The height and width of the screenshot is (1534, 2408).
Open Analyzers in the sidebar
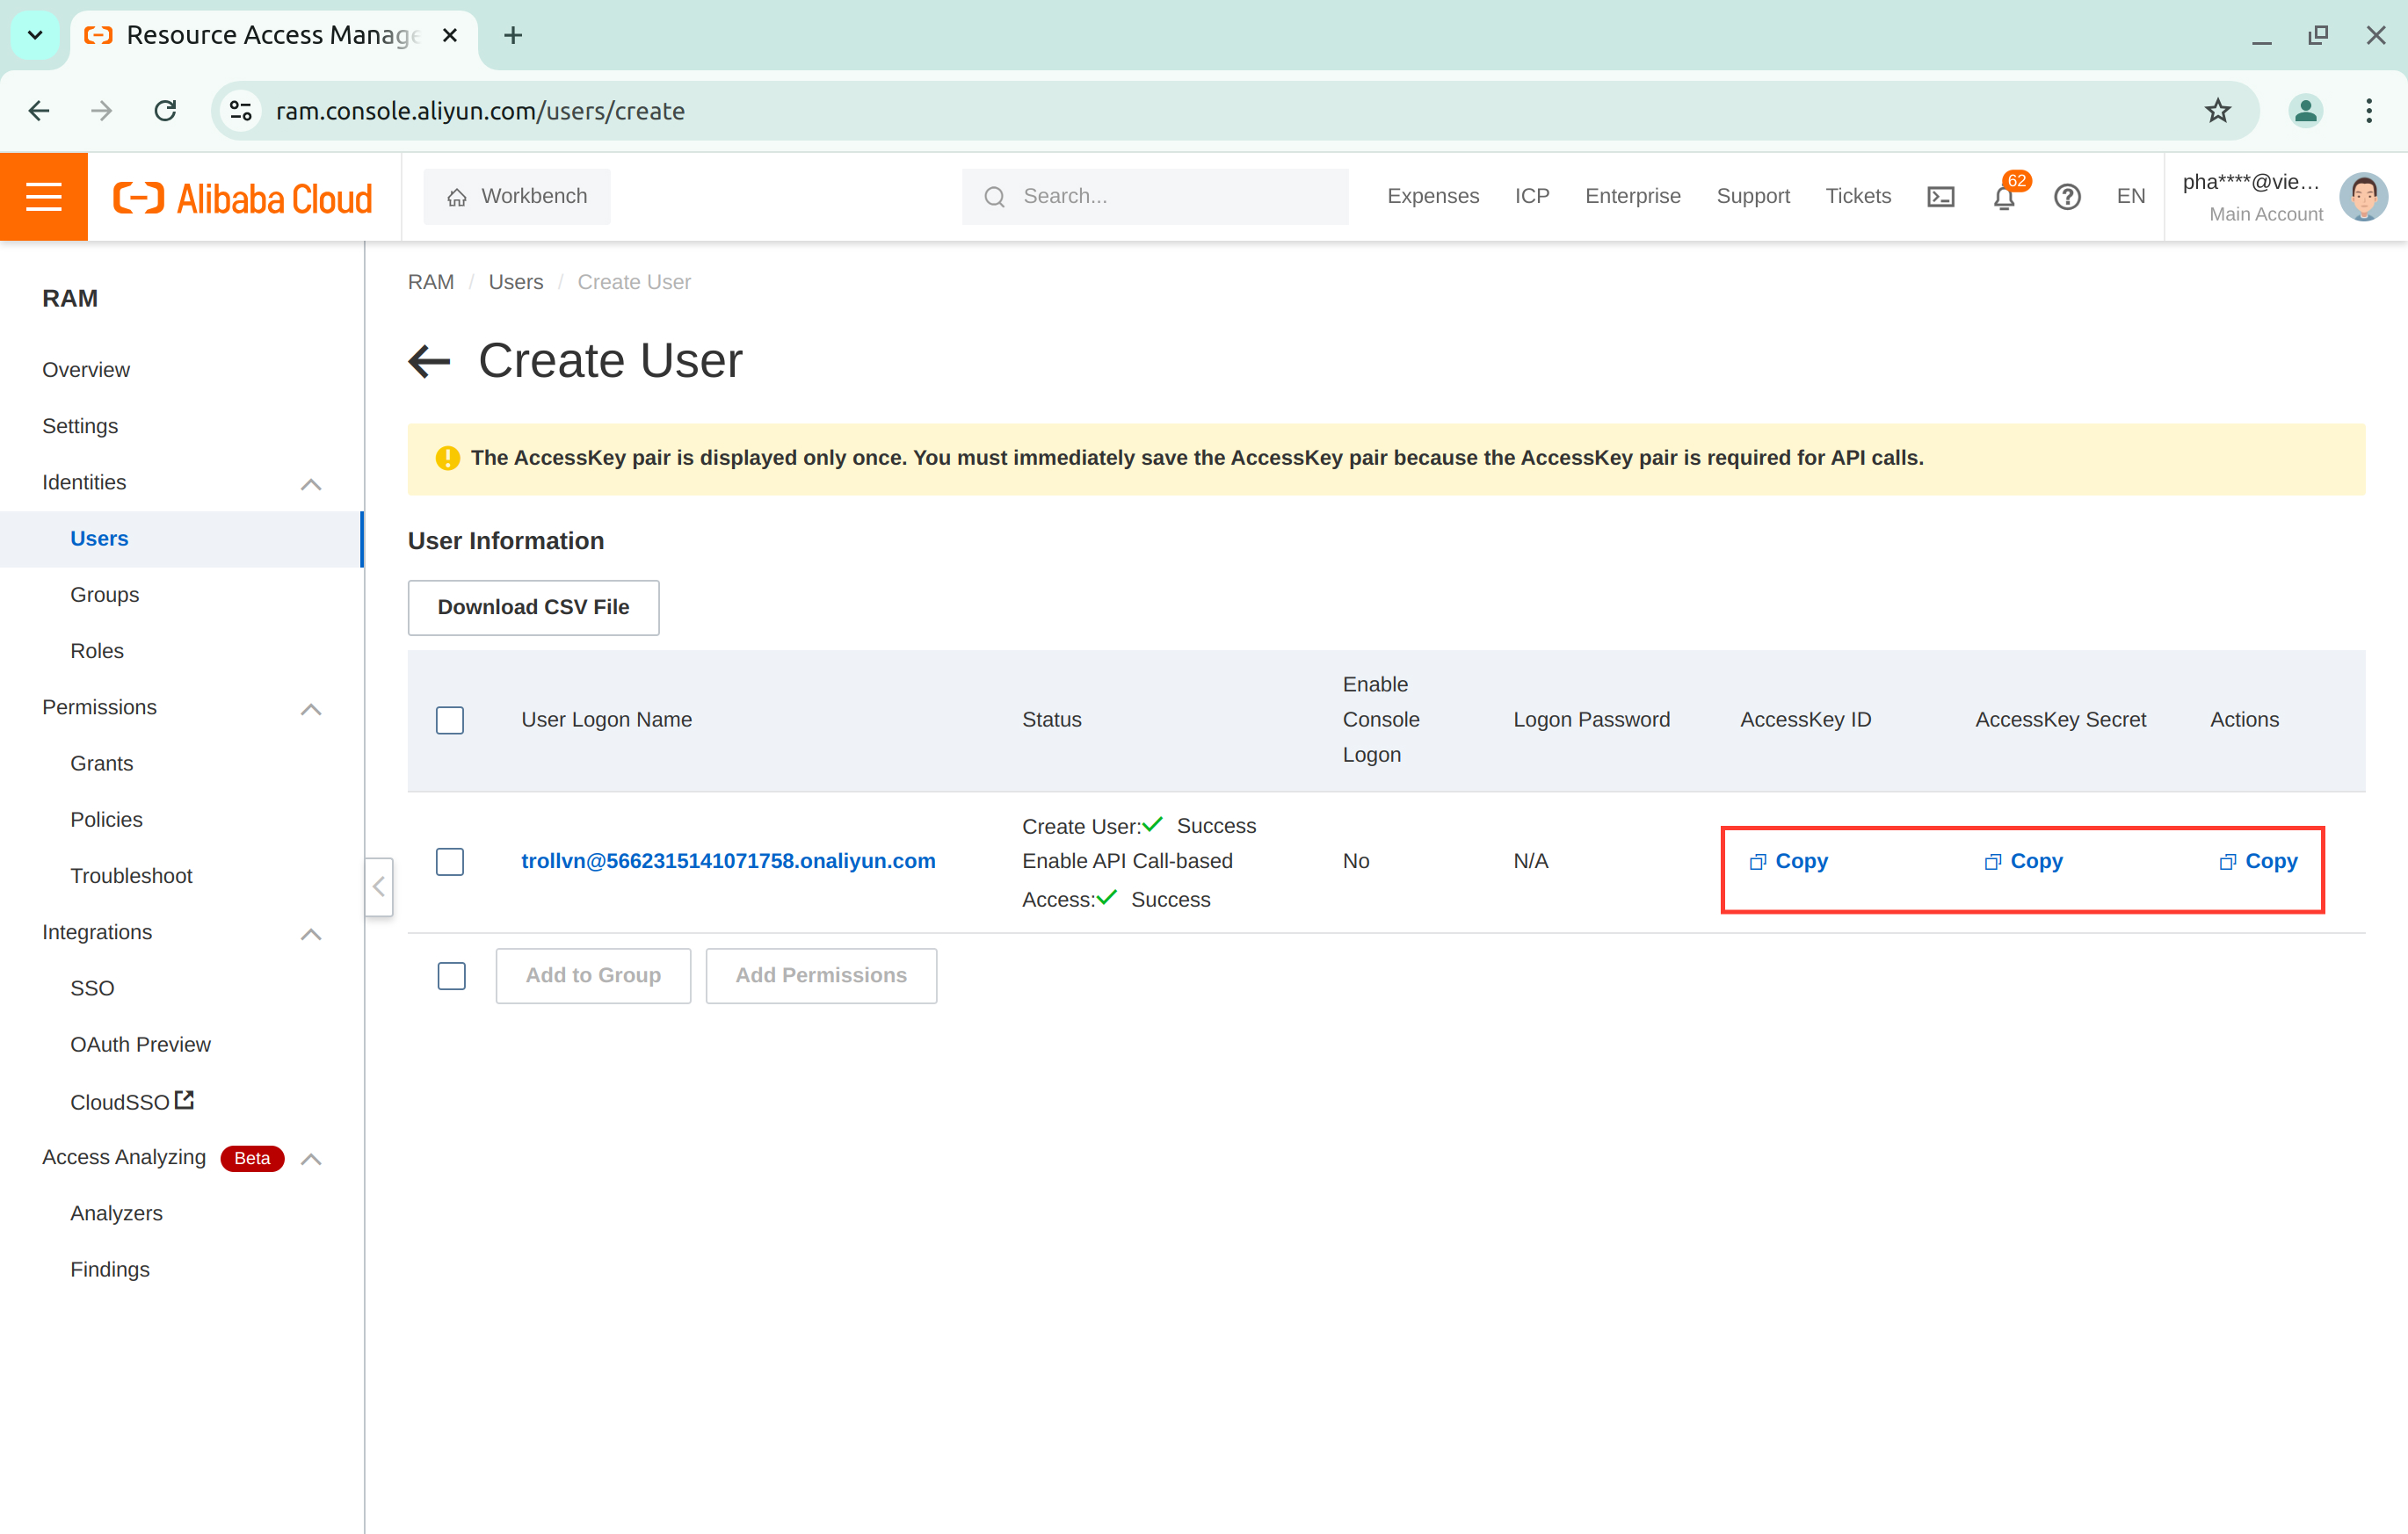[x=116, y=1213]
